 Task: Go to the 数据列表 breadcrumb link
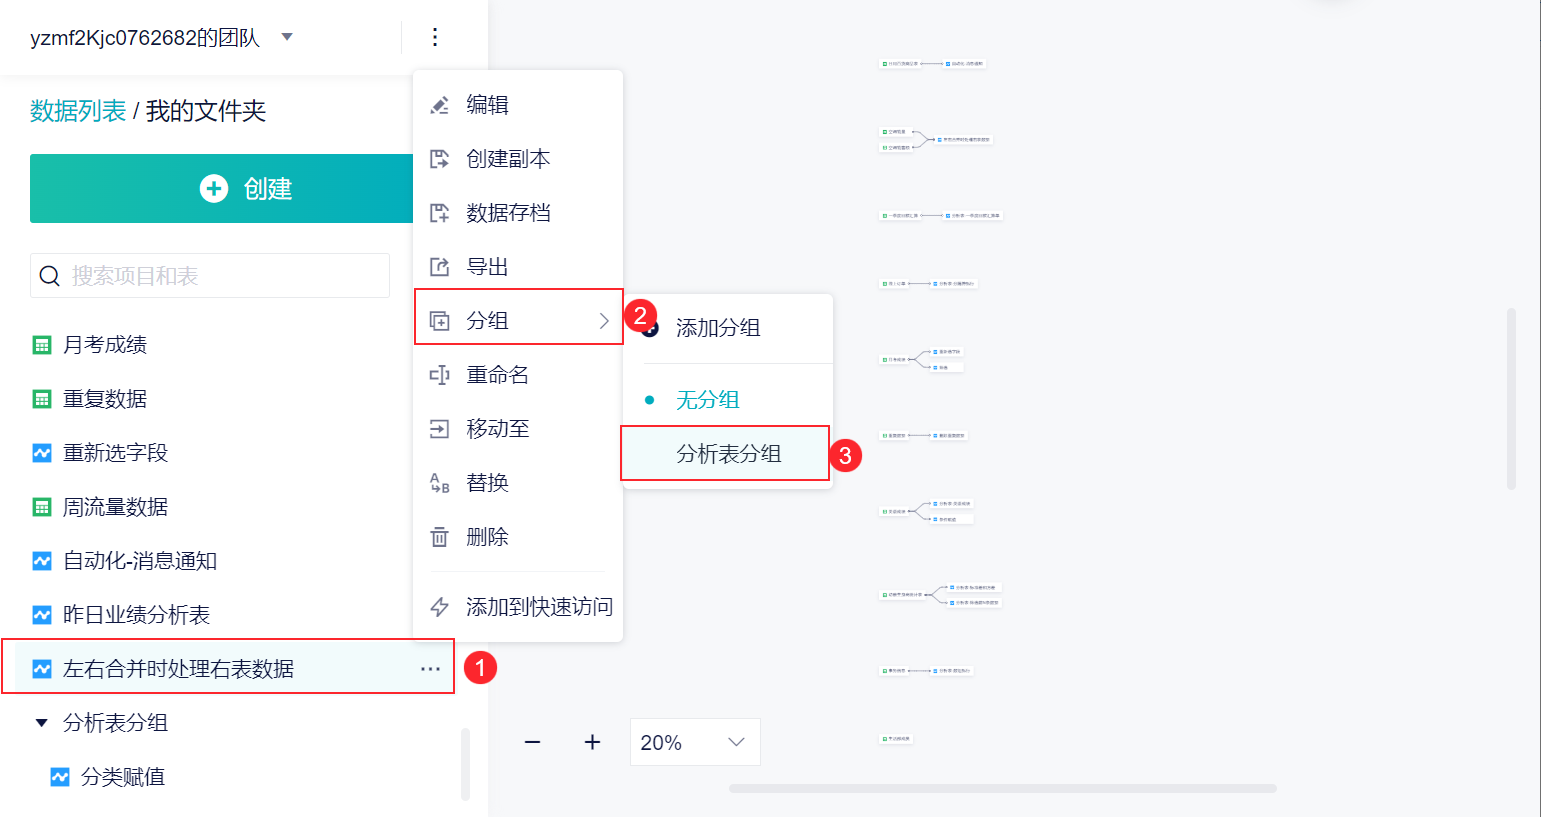pyautogui.click(x=78, y=111)
